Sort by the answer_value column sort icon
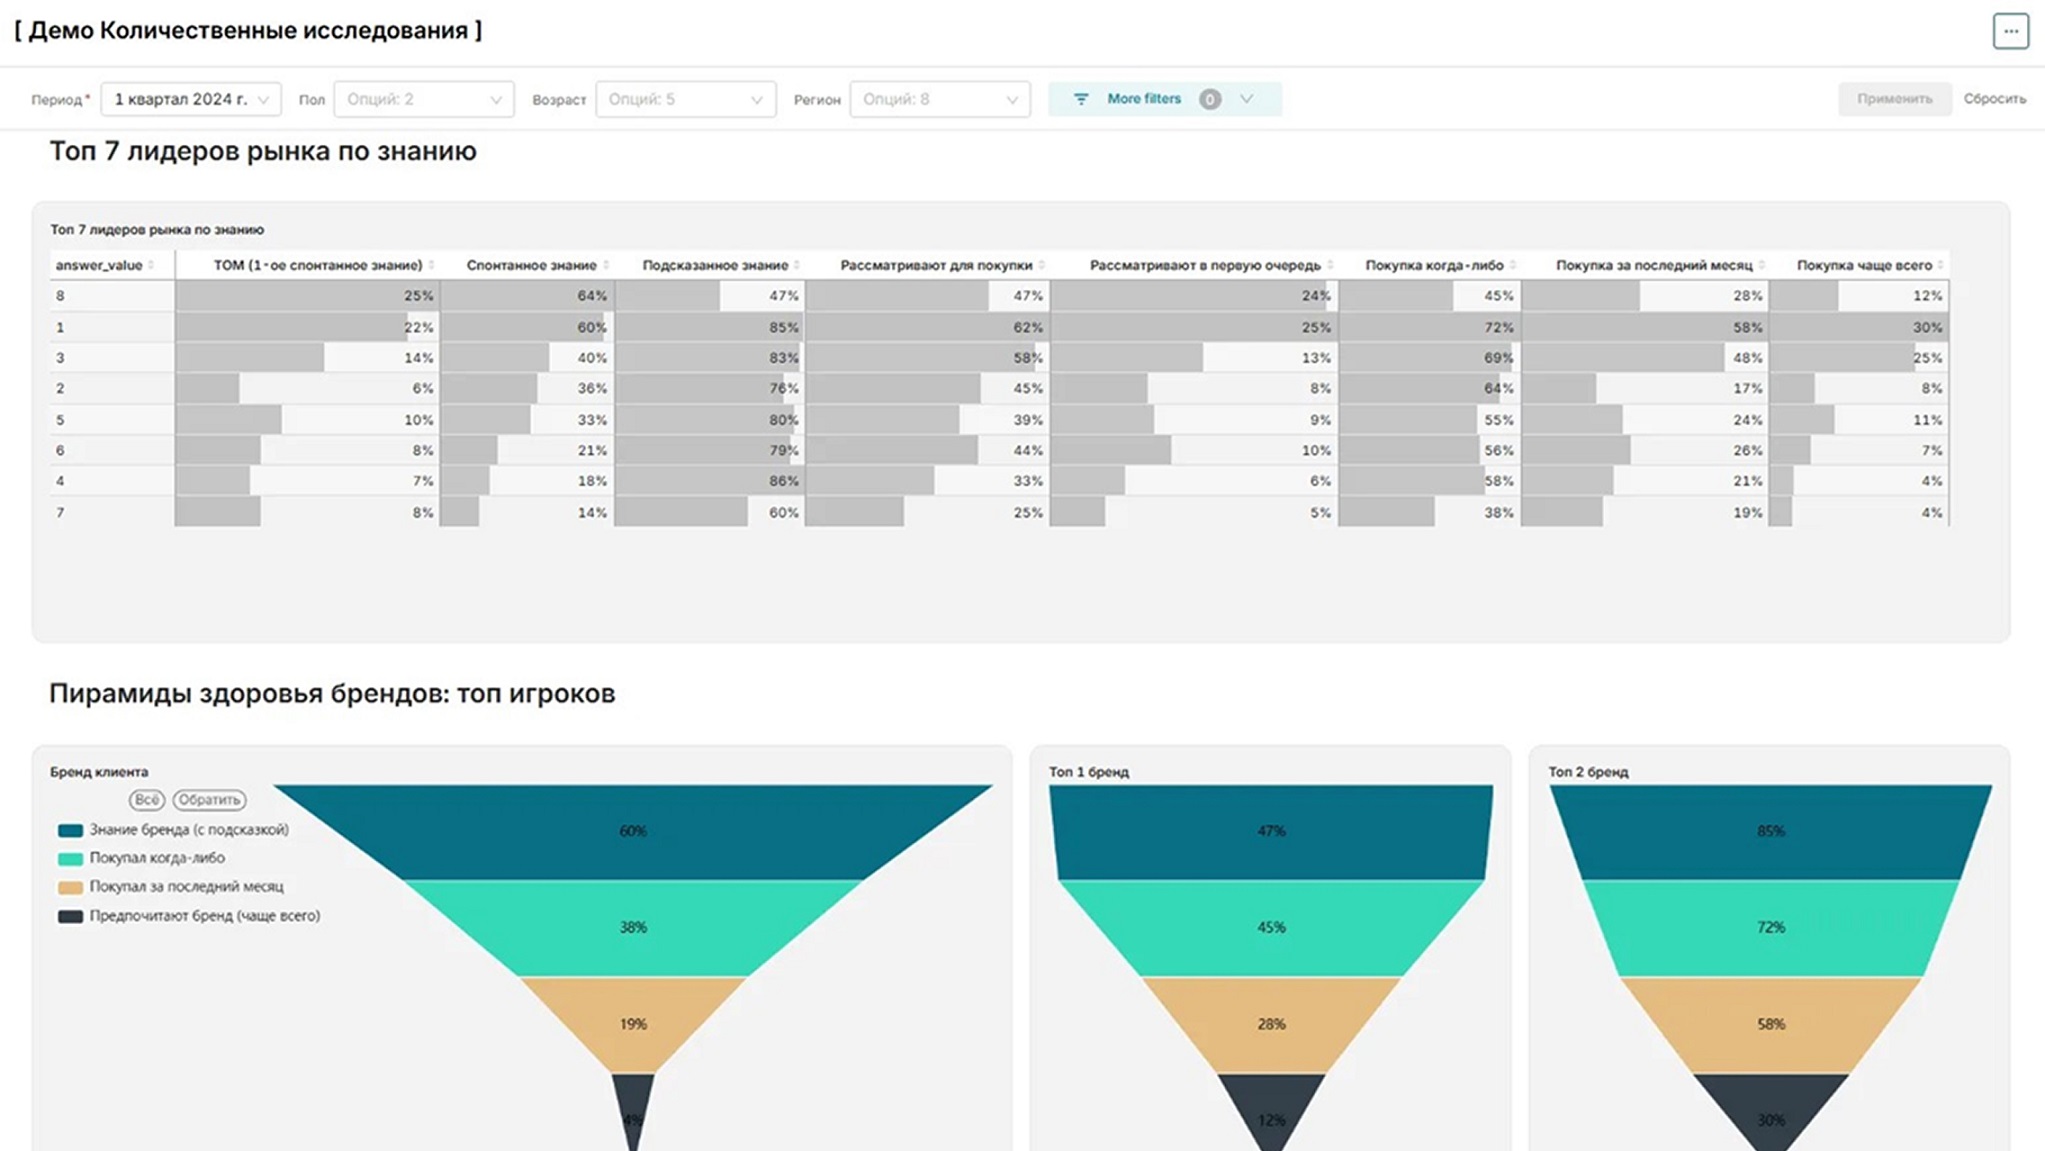The image size is (2045, 1151). [x=151, y=265]
